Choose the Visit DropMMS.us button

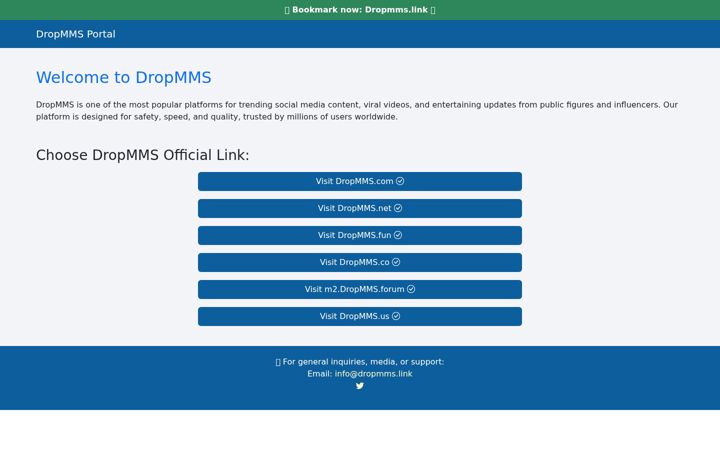360,316
